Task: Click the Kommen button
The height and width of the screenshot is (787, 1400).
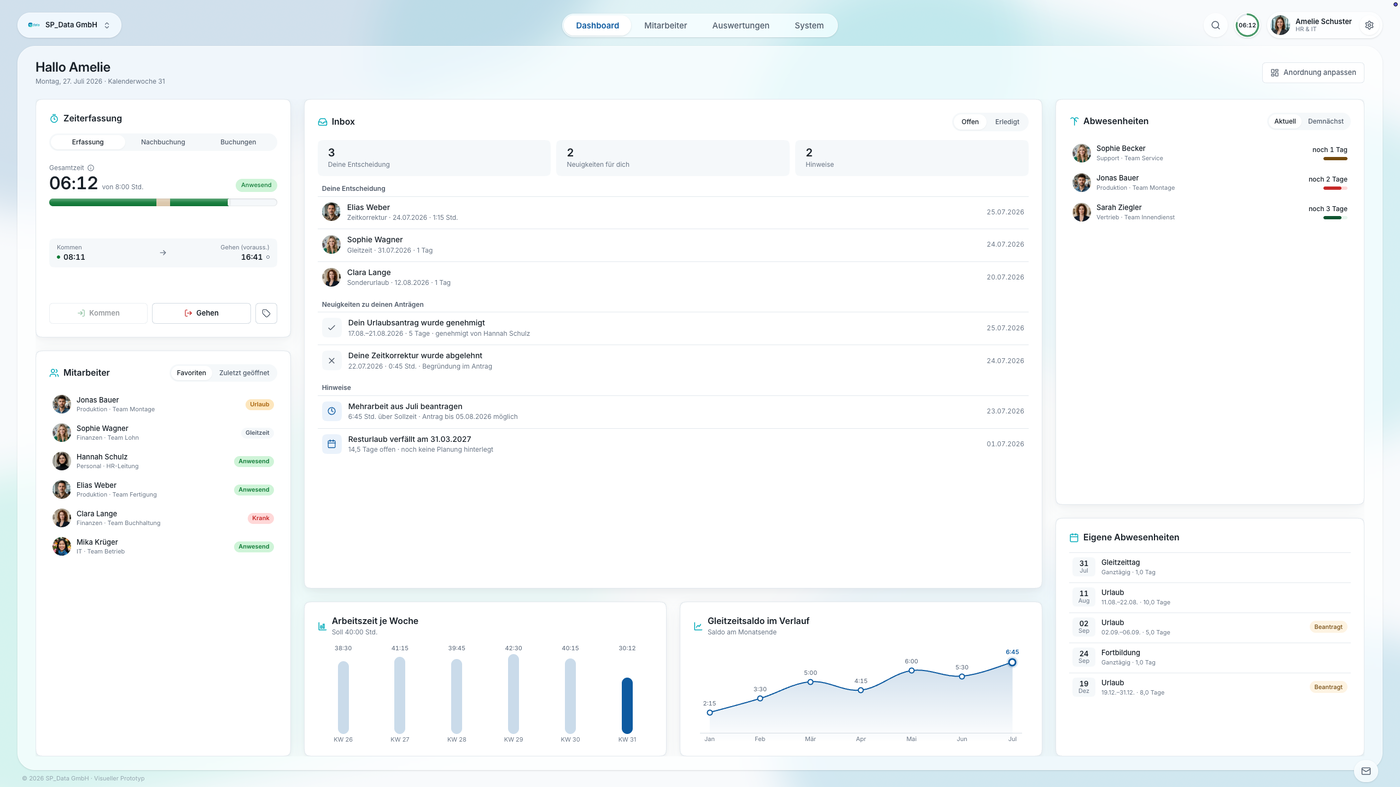Action: tap(98, 313)
